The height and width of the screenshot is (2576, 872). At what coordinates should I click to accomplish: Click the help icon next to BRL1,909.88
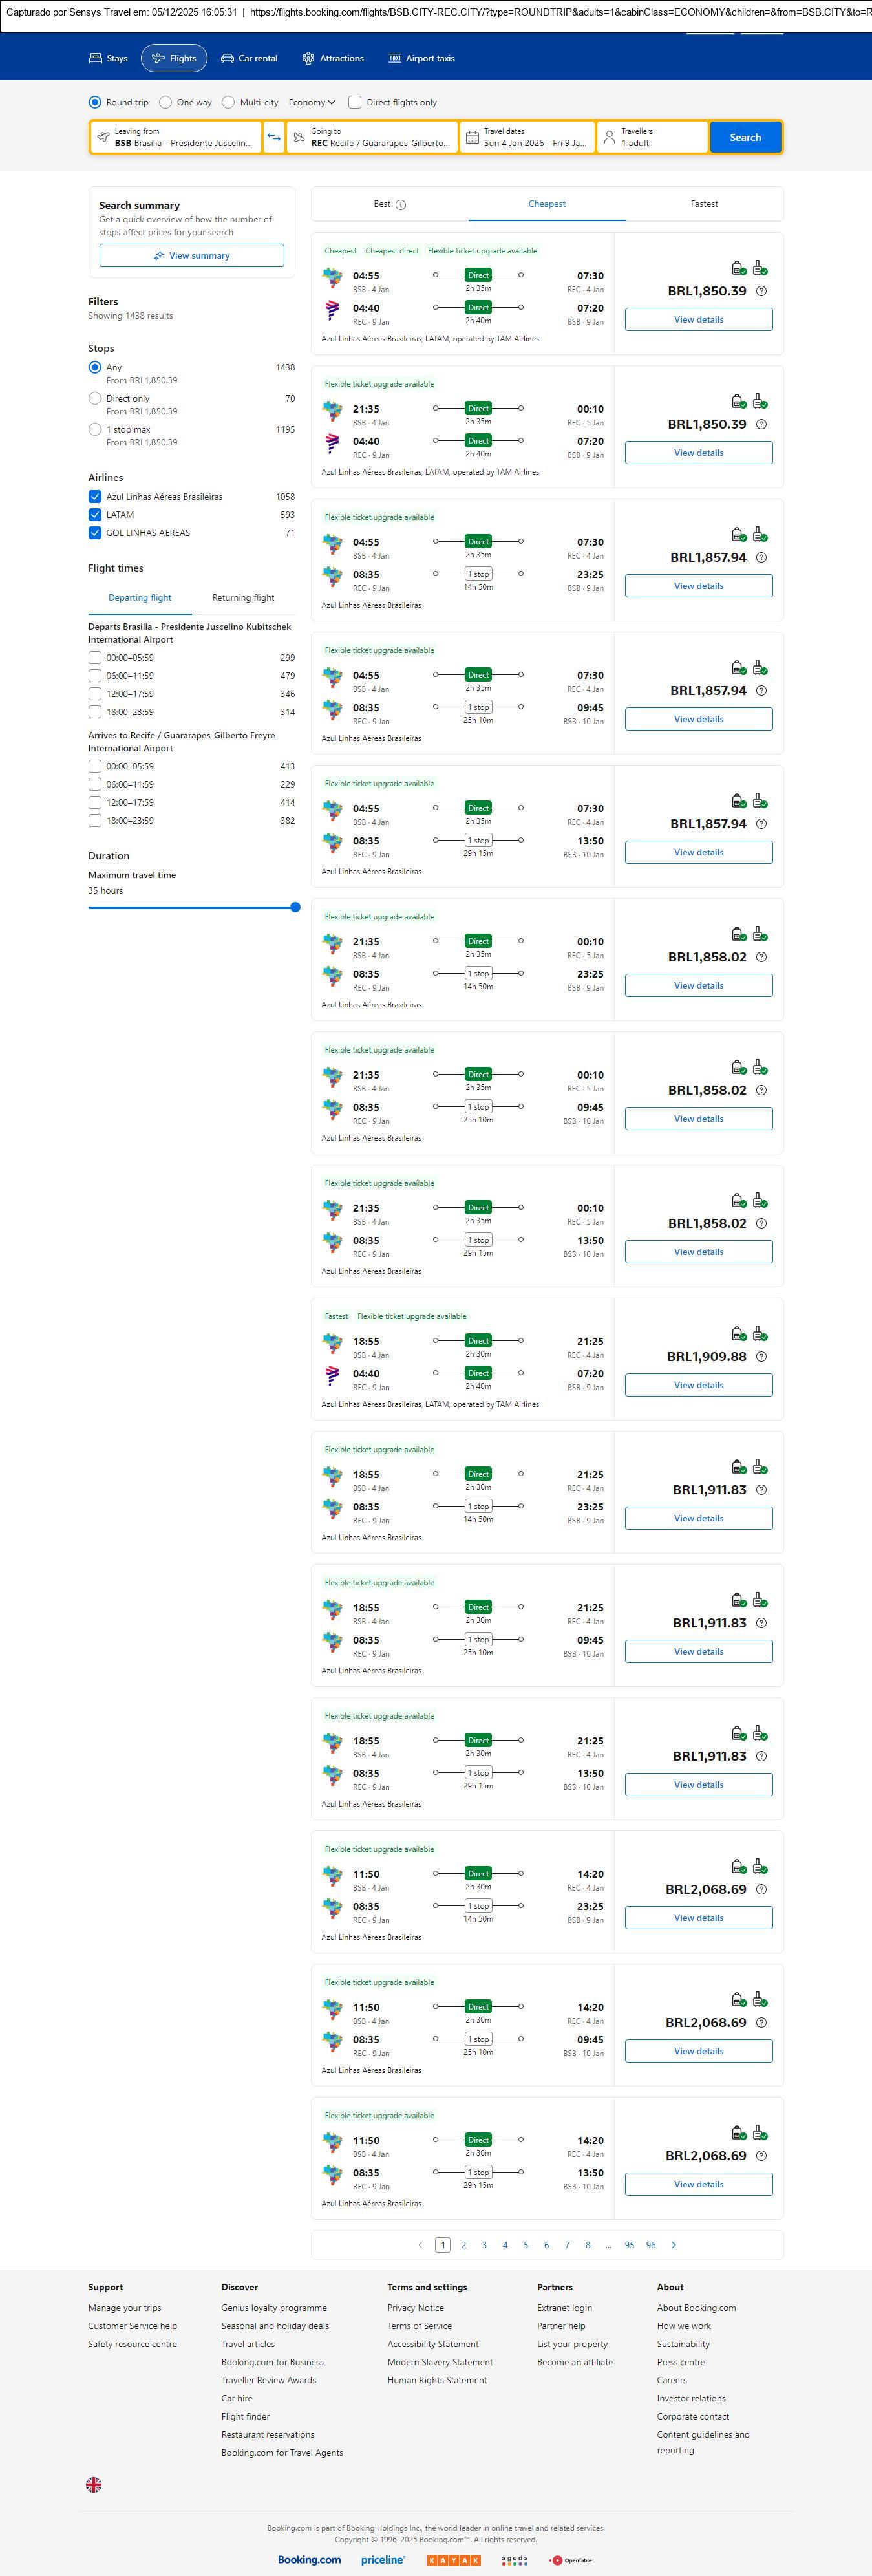761,1357
